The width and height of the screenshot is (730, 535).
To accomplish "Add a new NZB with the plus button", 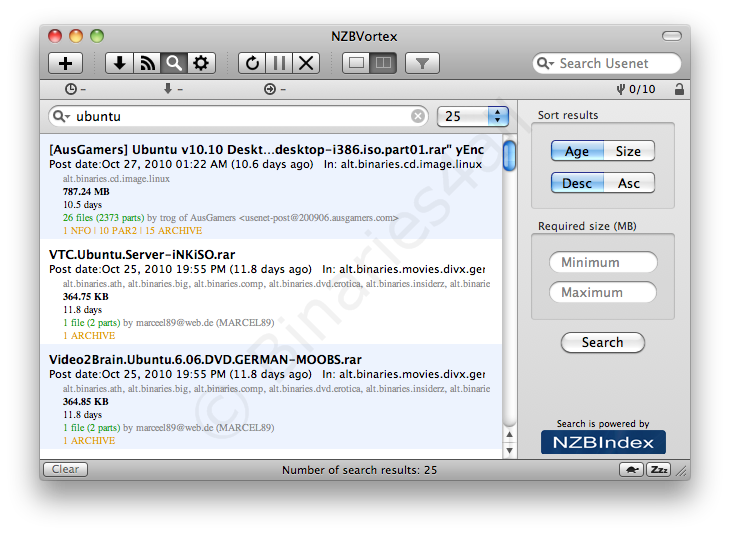I will pyautogui.click(x=66, y=63).
